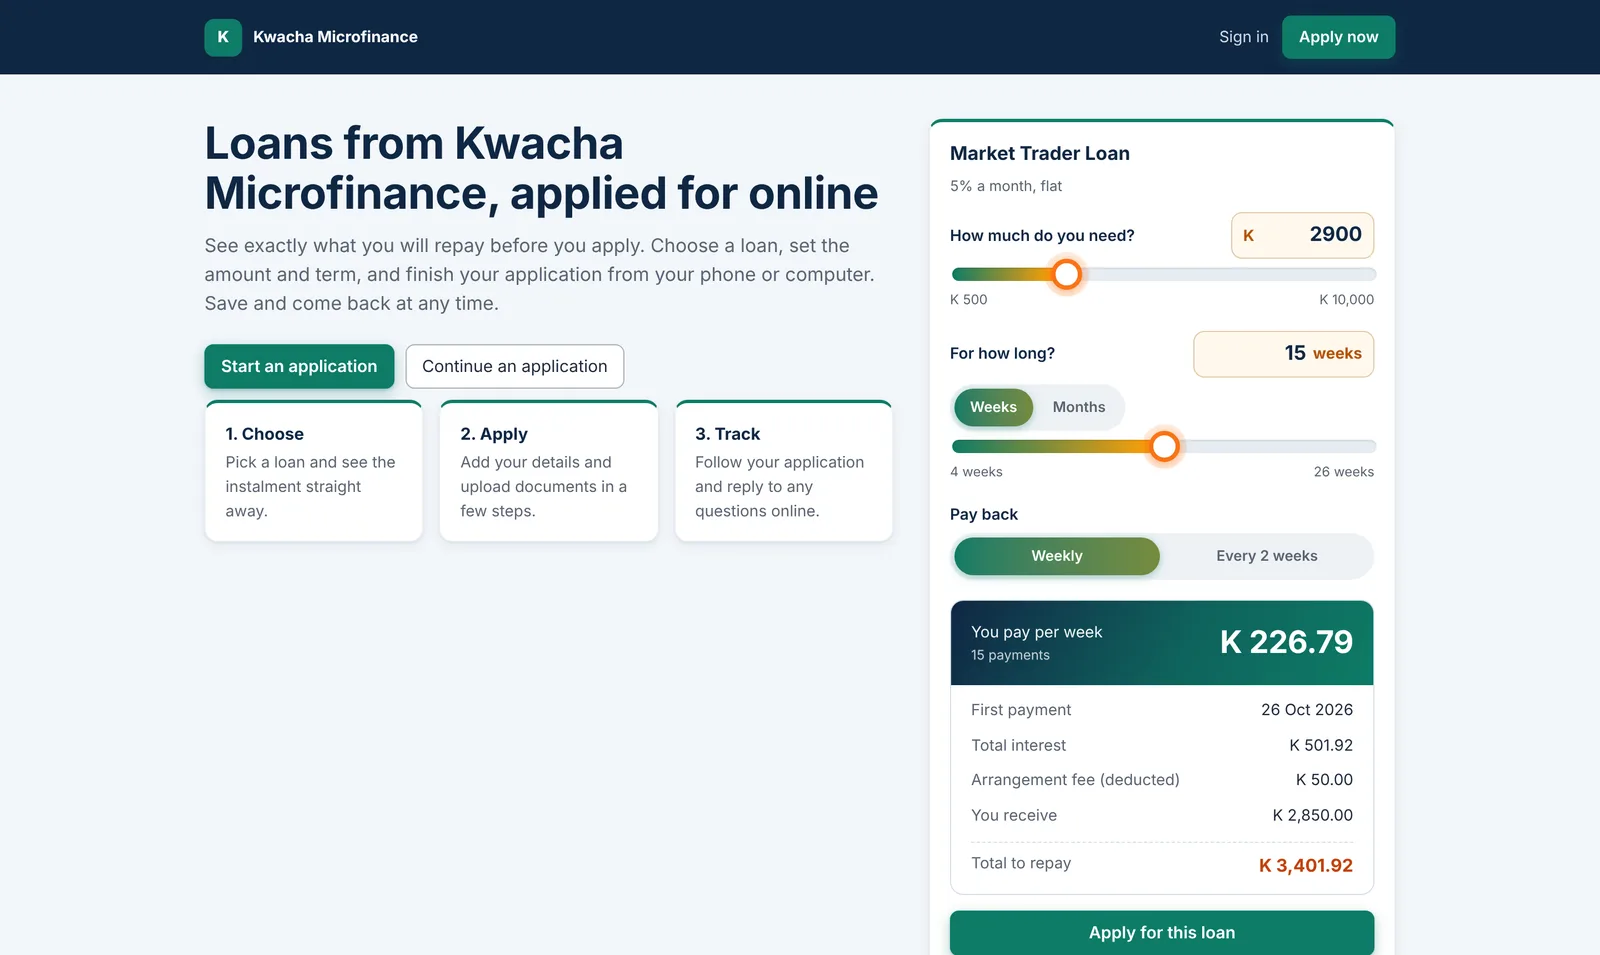The image size is (1600, 955).
Task: Click the 15 payments text
Action: click(1010, 655)
